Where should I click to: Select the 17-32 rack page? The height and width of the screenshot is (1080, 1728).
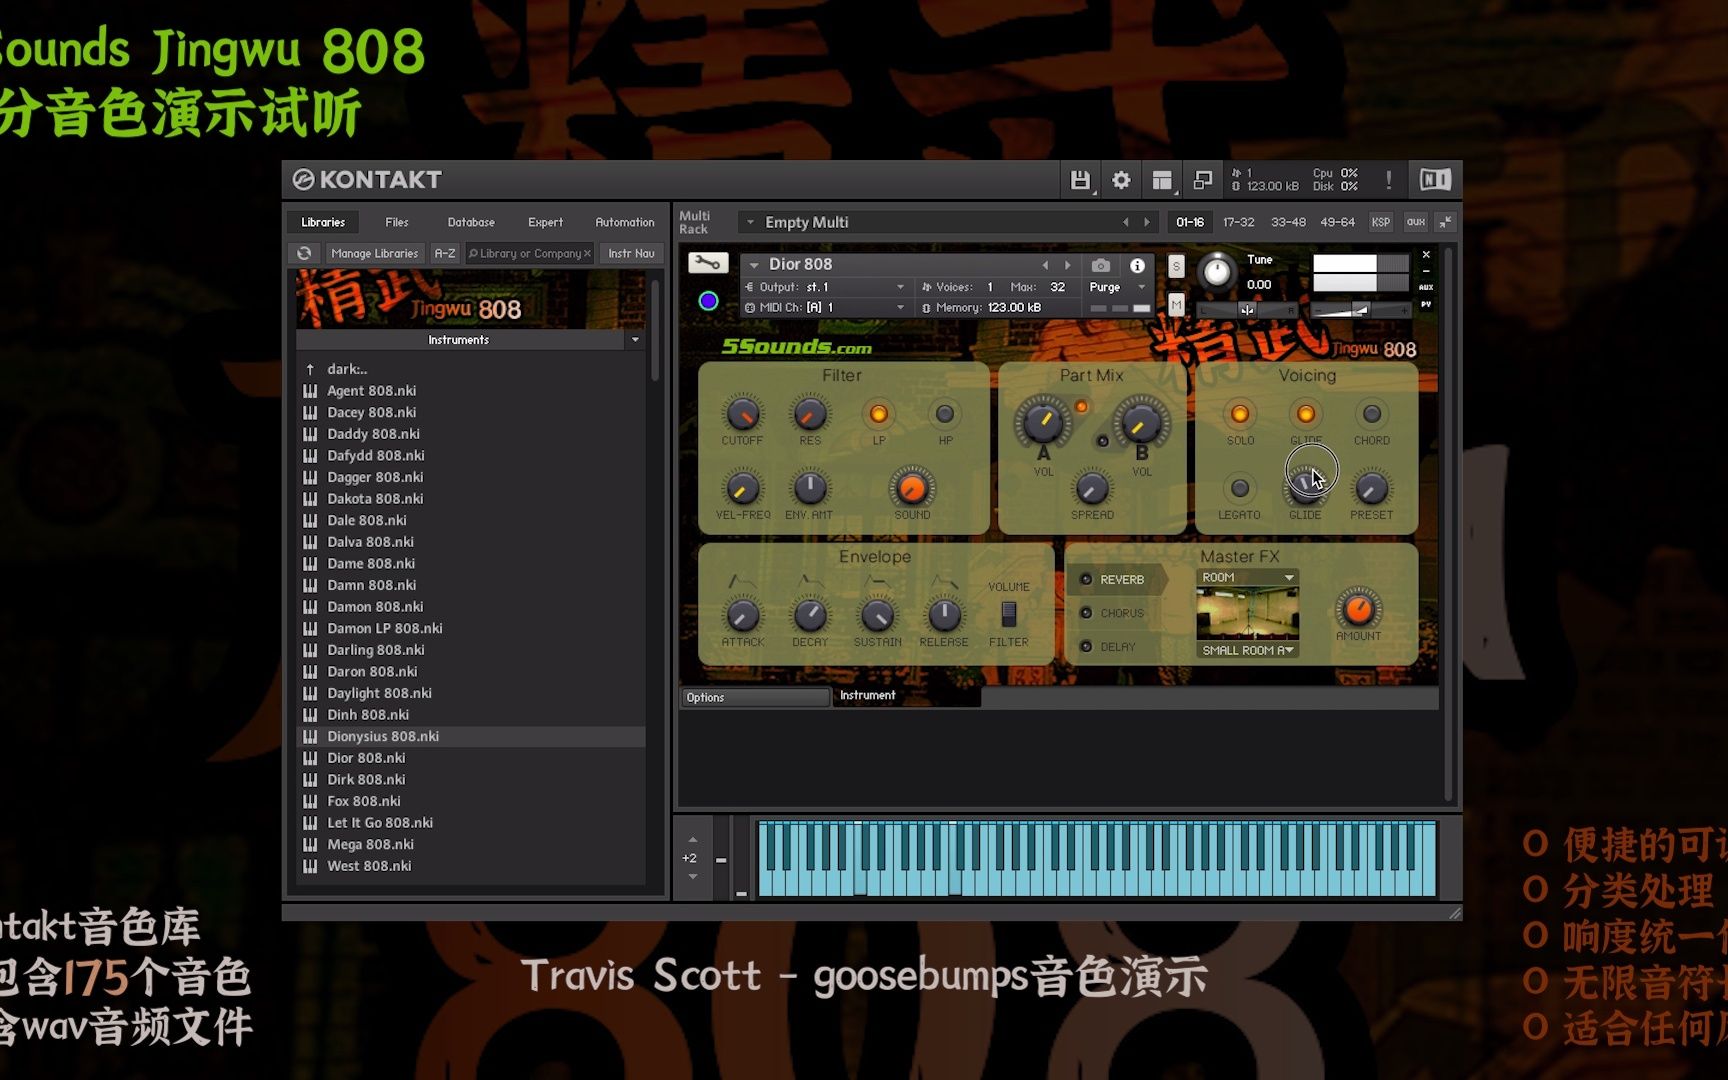1238,222
